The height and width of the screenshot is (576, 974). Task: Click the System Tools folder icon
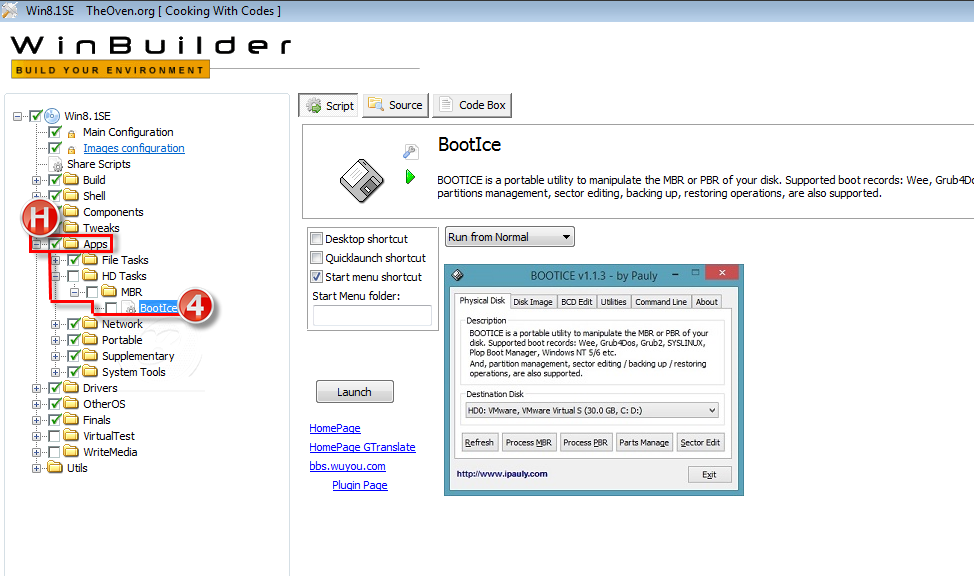[x=90, y=372]
